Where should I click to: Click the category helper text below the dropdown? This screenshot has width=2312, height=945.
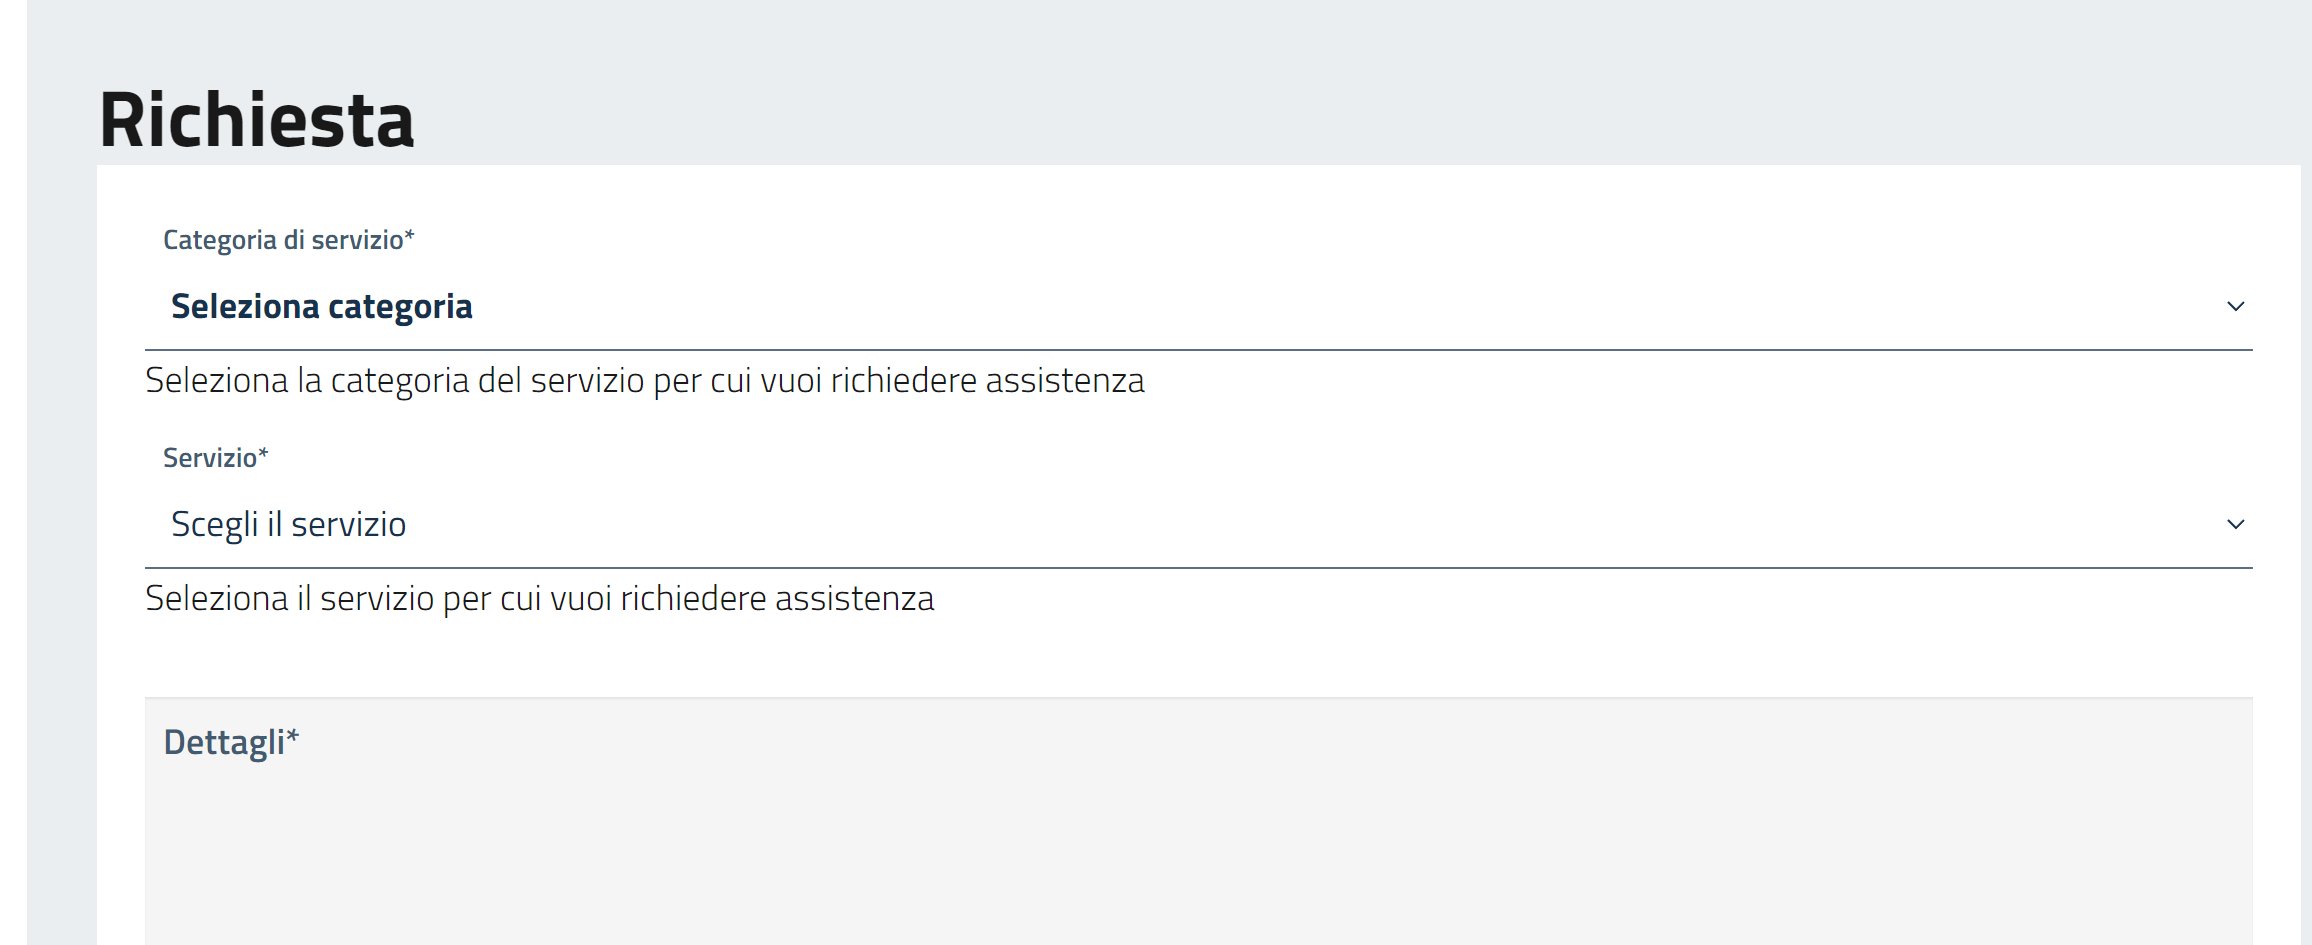(646, 380)
